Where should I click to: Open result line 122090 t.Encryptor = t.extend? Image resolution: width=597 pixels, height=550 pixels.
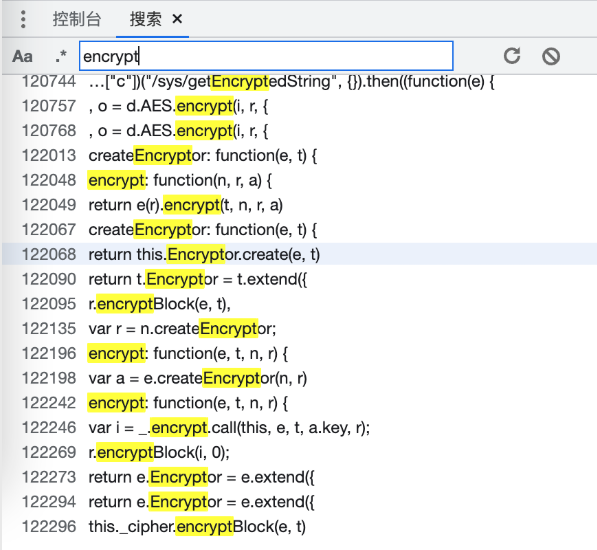(299, 279)
